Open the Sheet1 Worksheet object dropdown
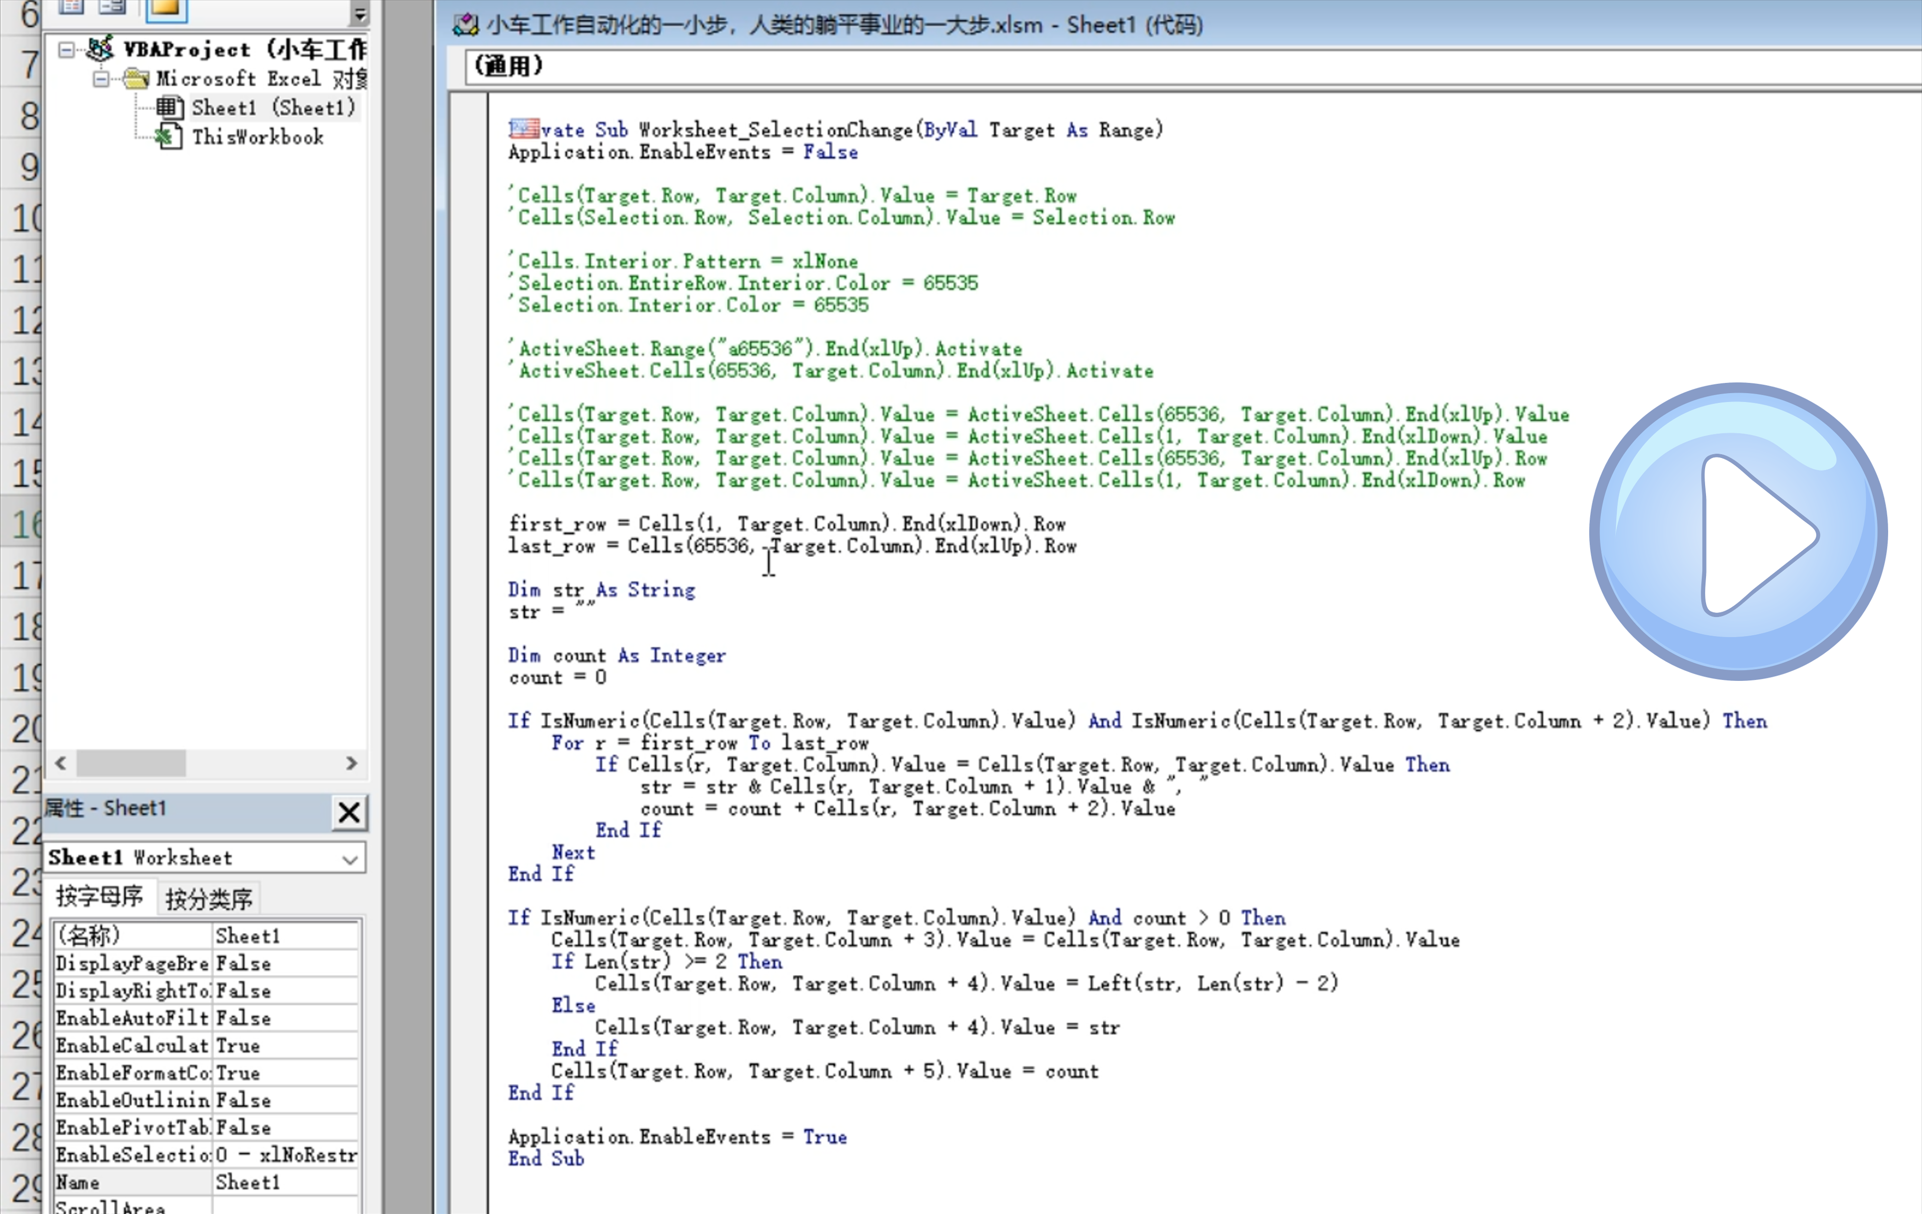Screen dimensions: 1922x1214 click(x=349, y=858)
